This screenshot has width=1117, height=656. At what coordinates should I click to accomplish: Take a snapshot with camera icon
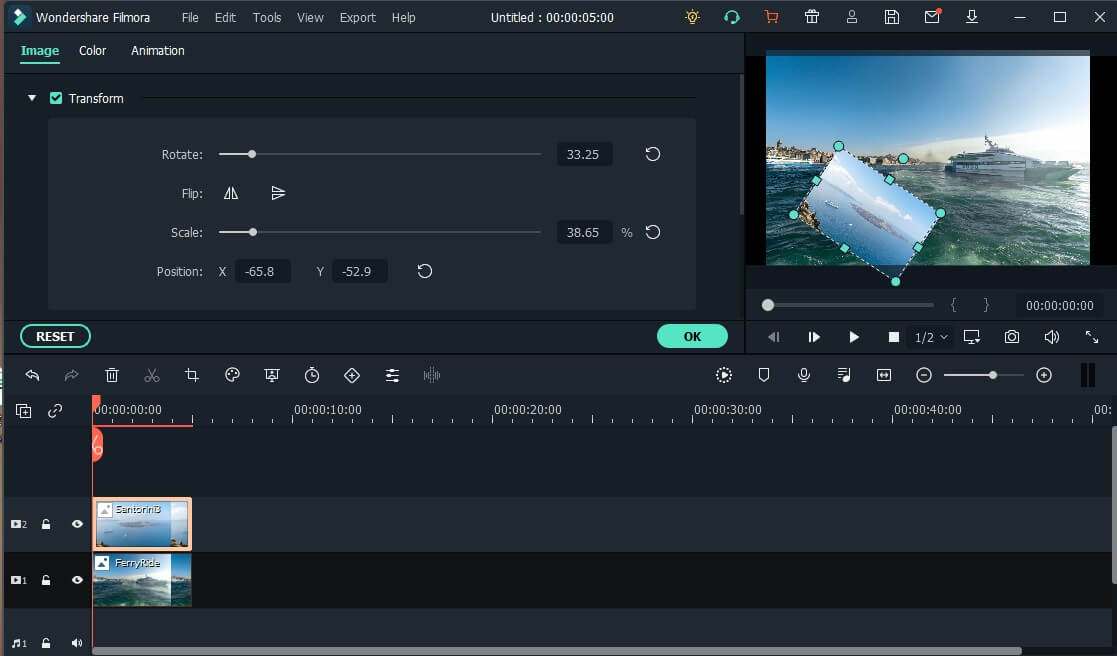click(x=1012, y=337)
